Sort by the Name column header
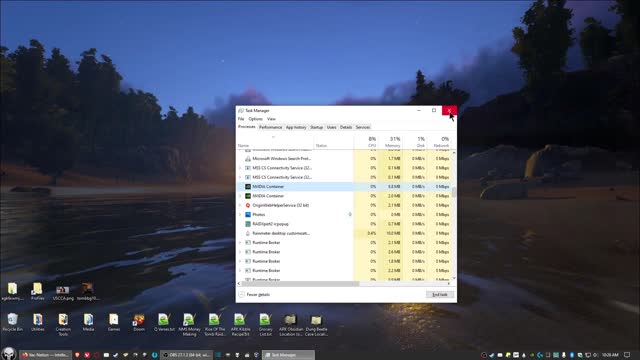640x360 pixels. pos(275,142)
